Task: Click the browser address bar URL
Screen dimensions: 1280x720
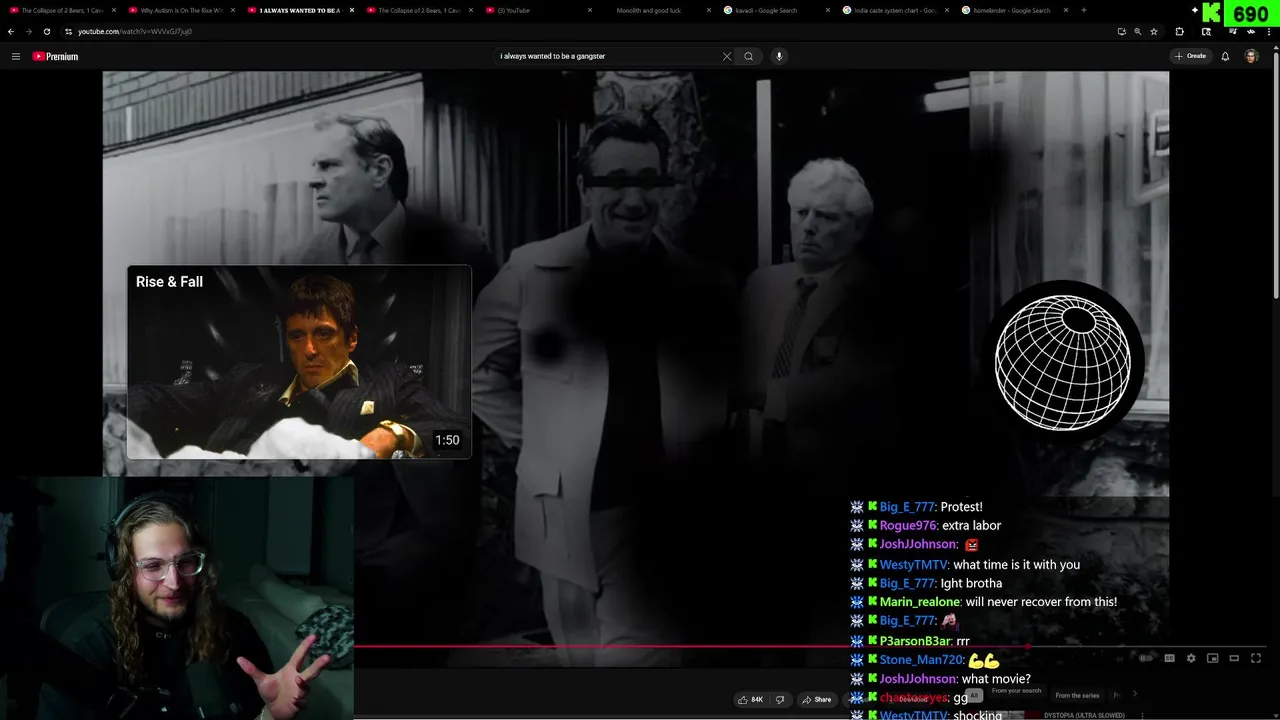Action: pos(135,31)
